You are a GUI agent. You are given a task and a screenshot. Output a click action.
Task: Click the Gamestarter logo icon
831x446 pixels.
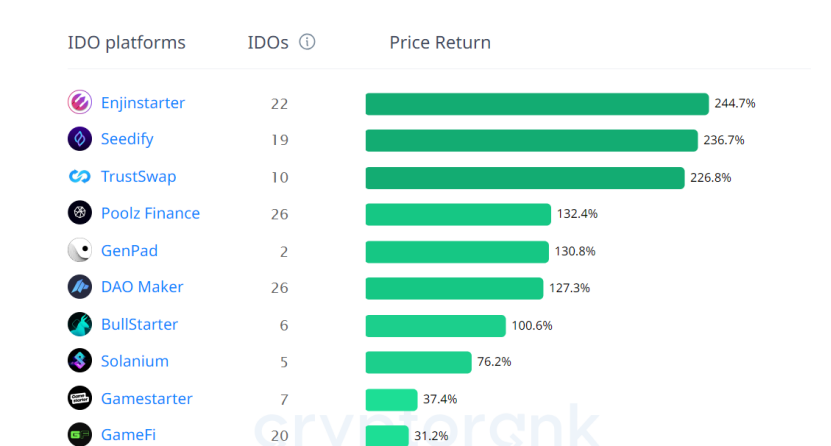pos(80,398)
